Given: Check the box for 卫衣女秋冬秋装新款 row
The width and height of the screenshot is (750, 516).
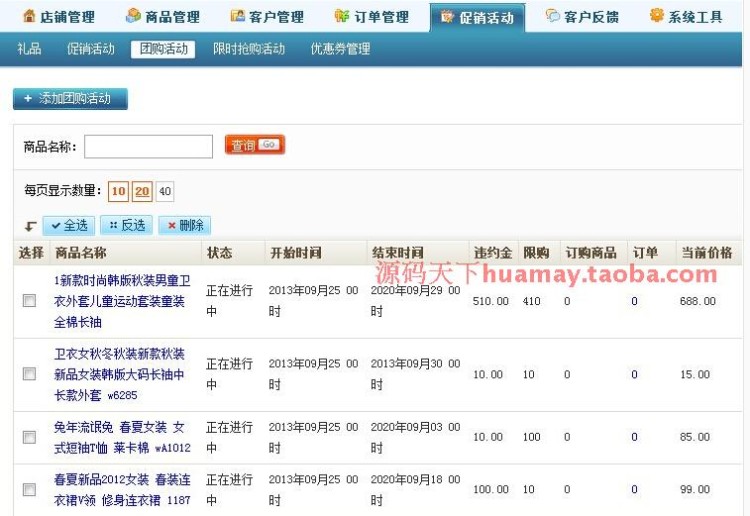Looking at the screenshot, I should (x=29, y=373).
